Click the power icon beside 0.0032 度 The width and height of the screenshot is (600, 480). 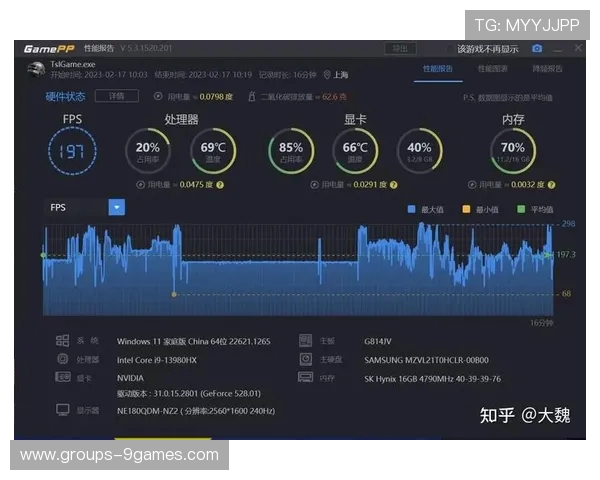tap(472, 185)
